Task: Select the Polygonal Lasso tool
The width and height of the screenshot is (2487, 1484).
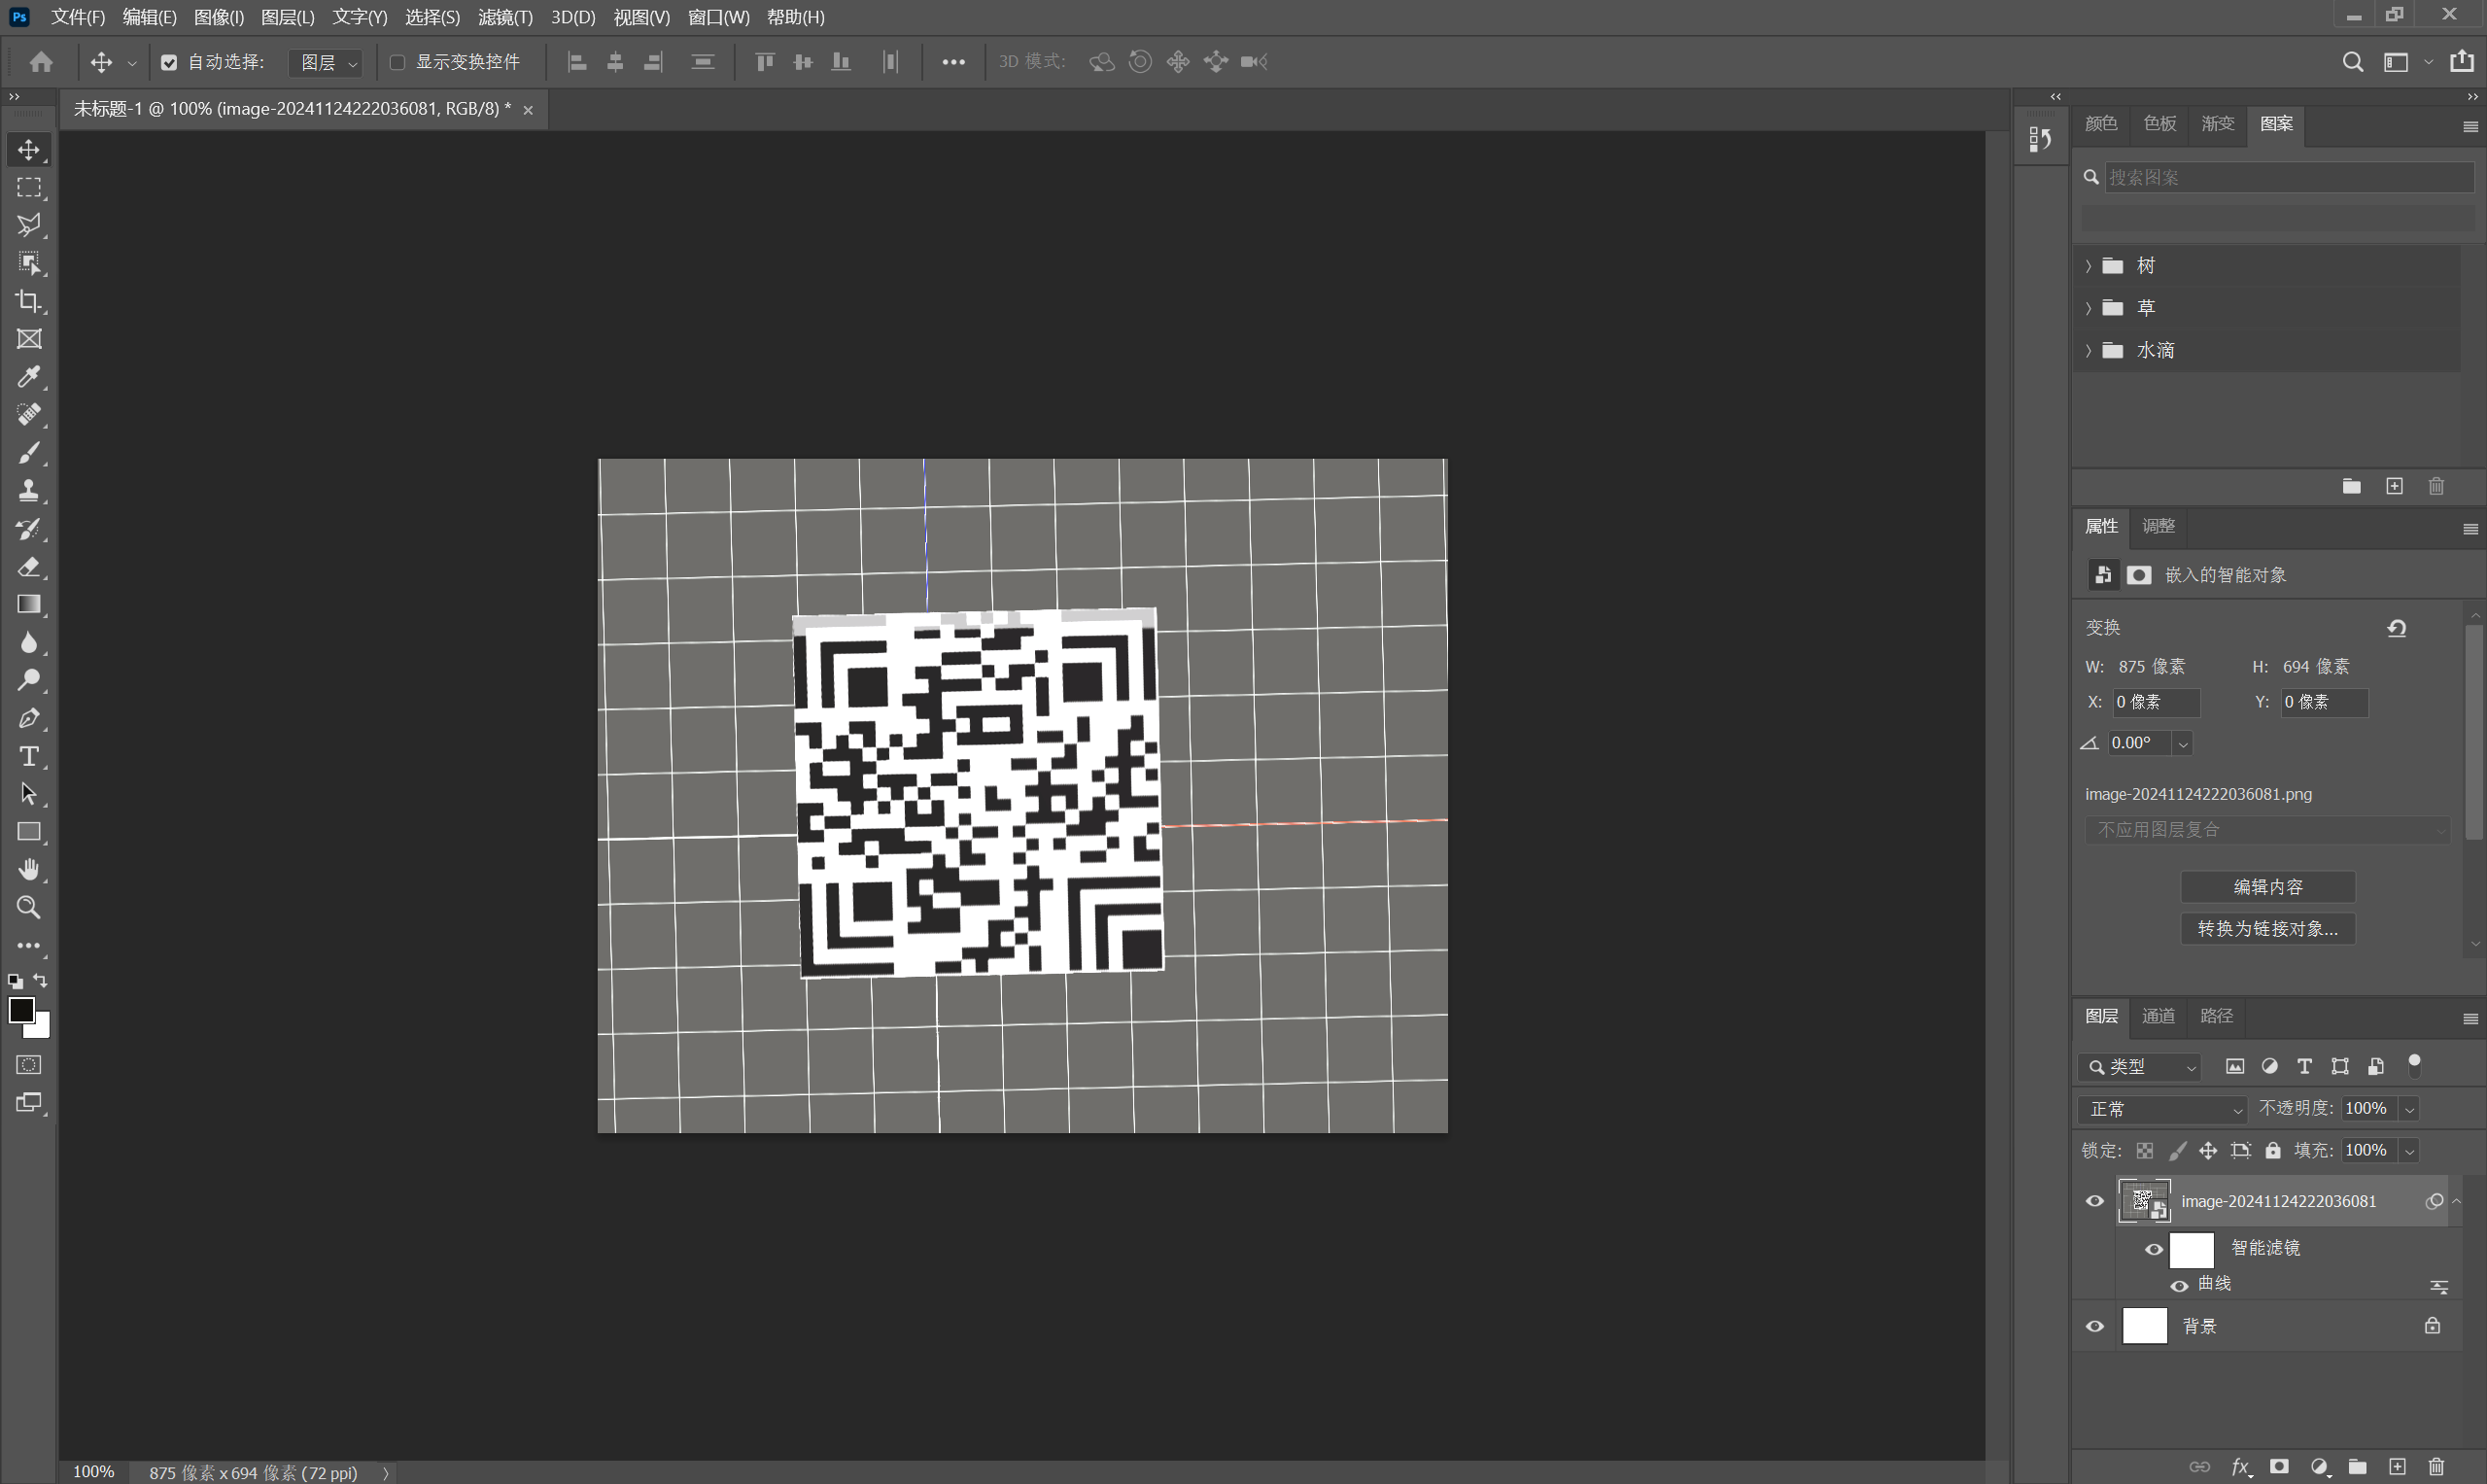Action: click(x=29, y=225)
